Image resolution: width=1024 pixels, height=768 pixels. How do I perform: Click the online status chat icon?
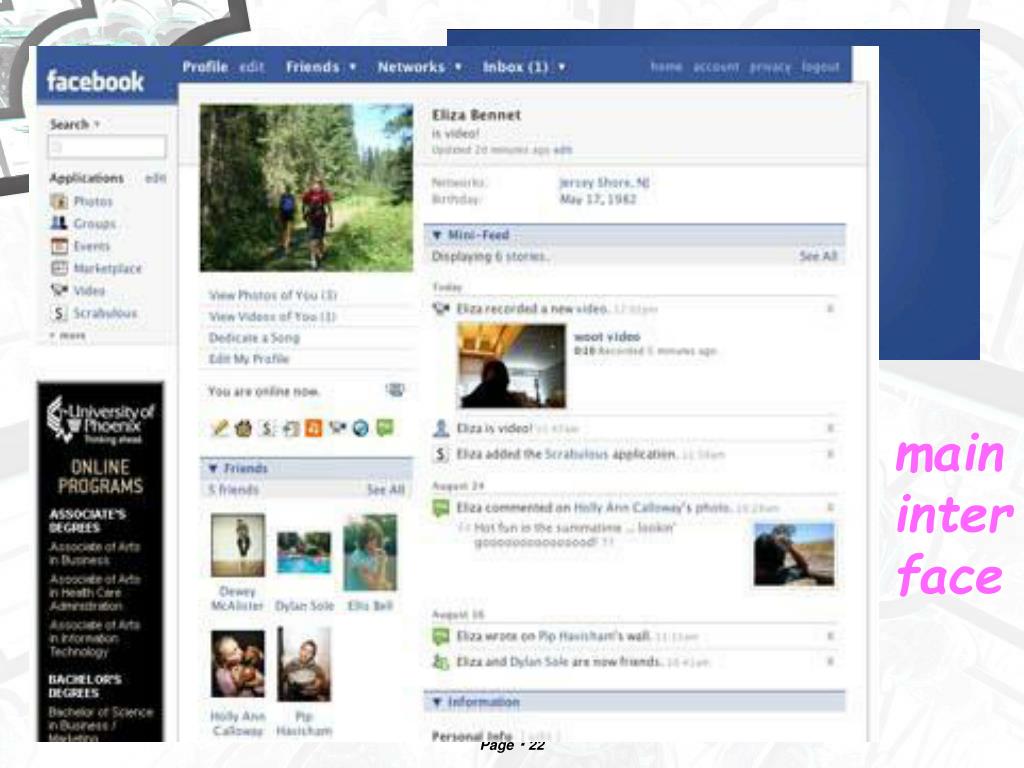[x=394, y=391]
